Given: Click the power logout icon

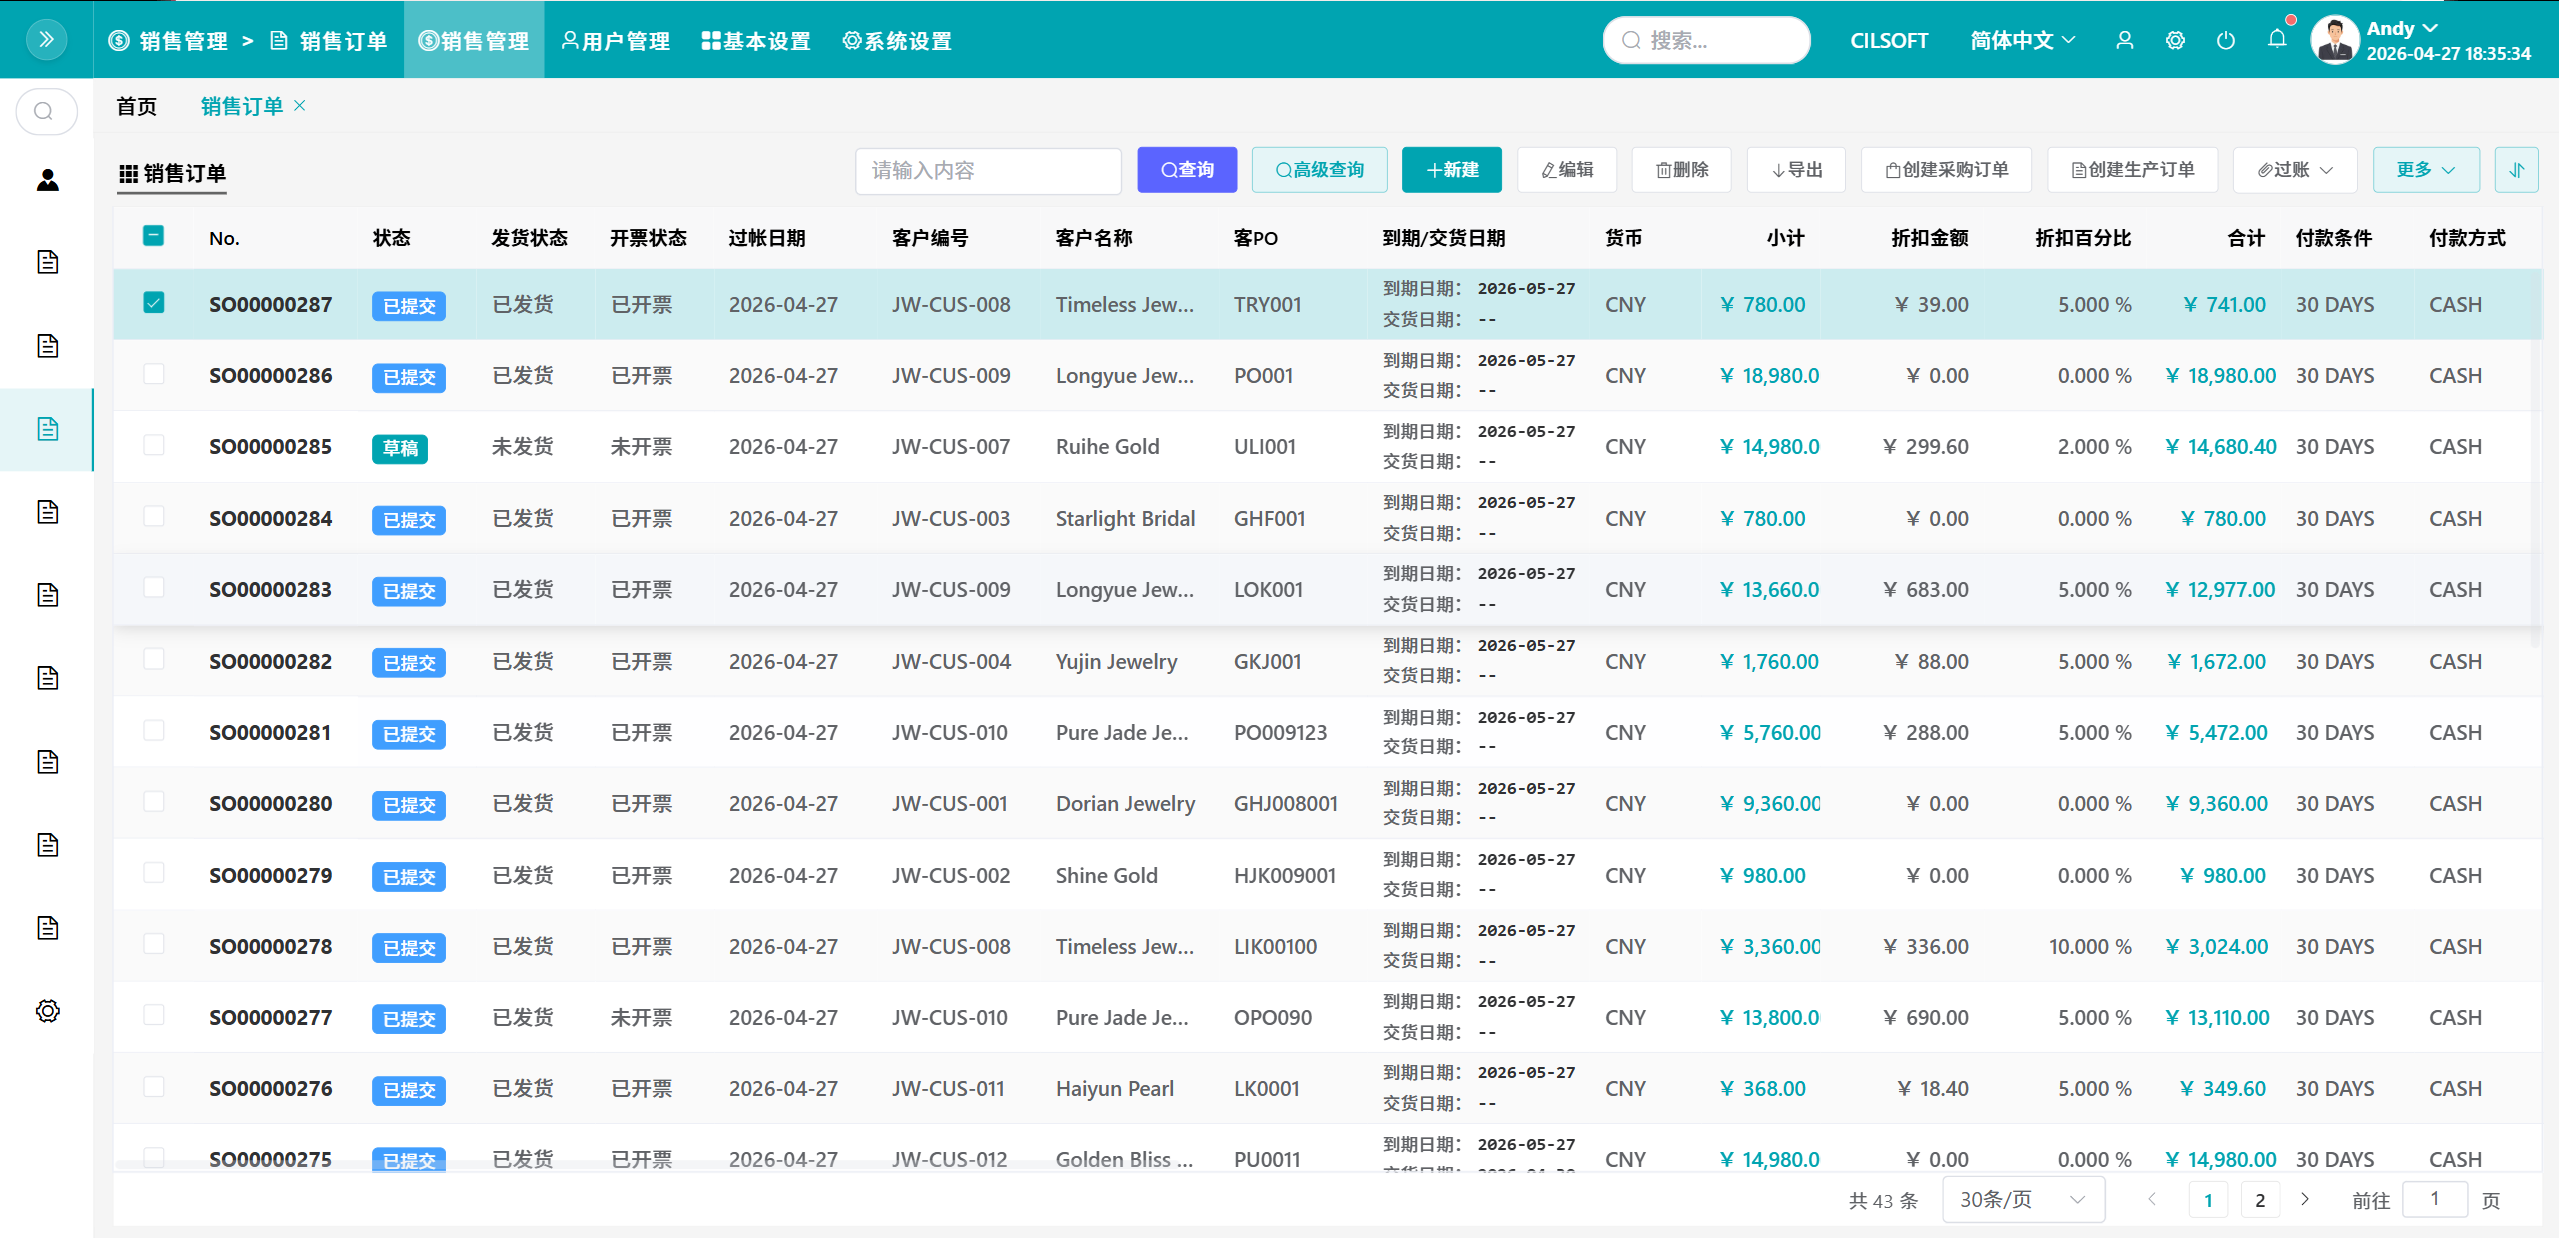Looking at the screenshot, I should pos(2226,40).
